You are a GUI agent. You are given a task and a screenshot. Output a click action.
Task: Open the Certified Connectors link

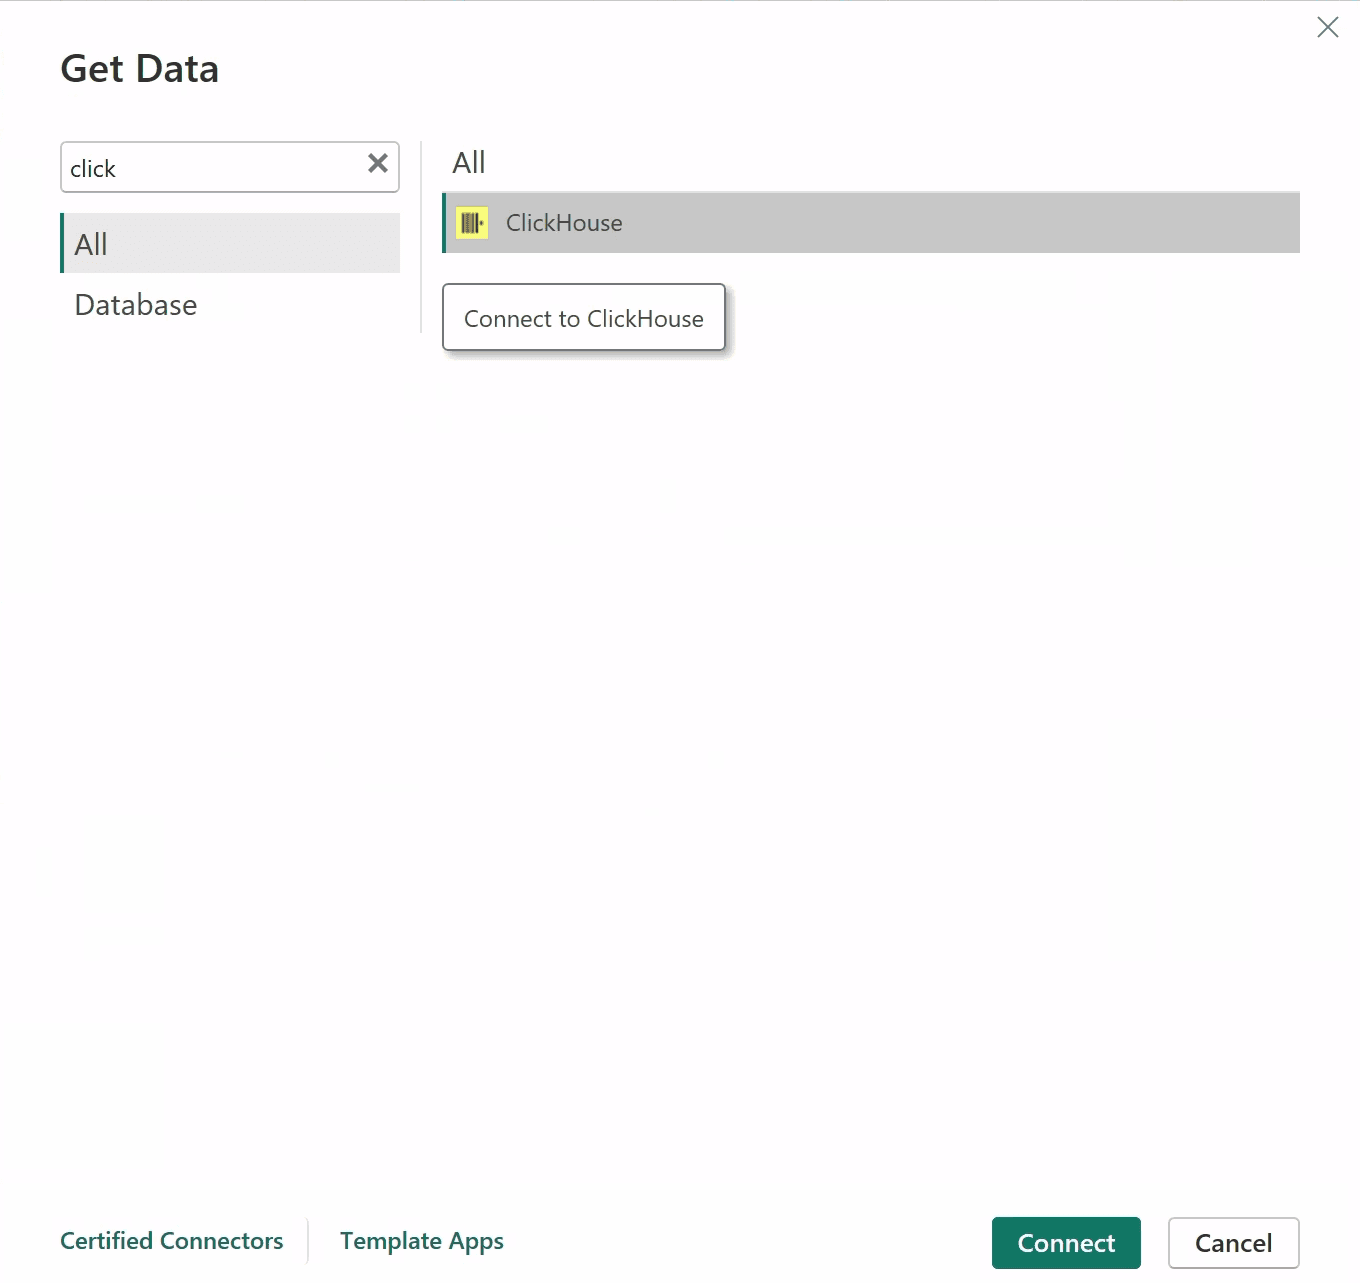click(x=172, y=1241)
